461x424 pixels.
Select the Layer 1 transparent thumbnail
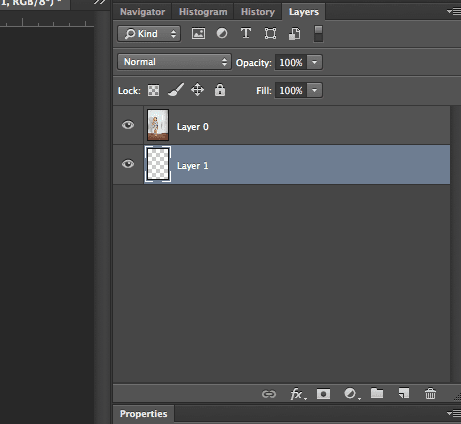pyautogui.click(x=158, y=164)
